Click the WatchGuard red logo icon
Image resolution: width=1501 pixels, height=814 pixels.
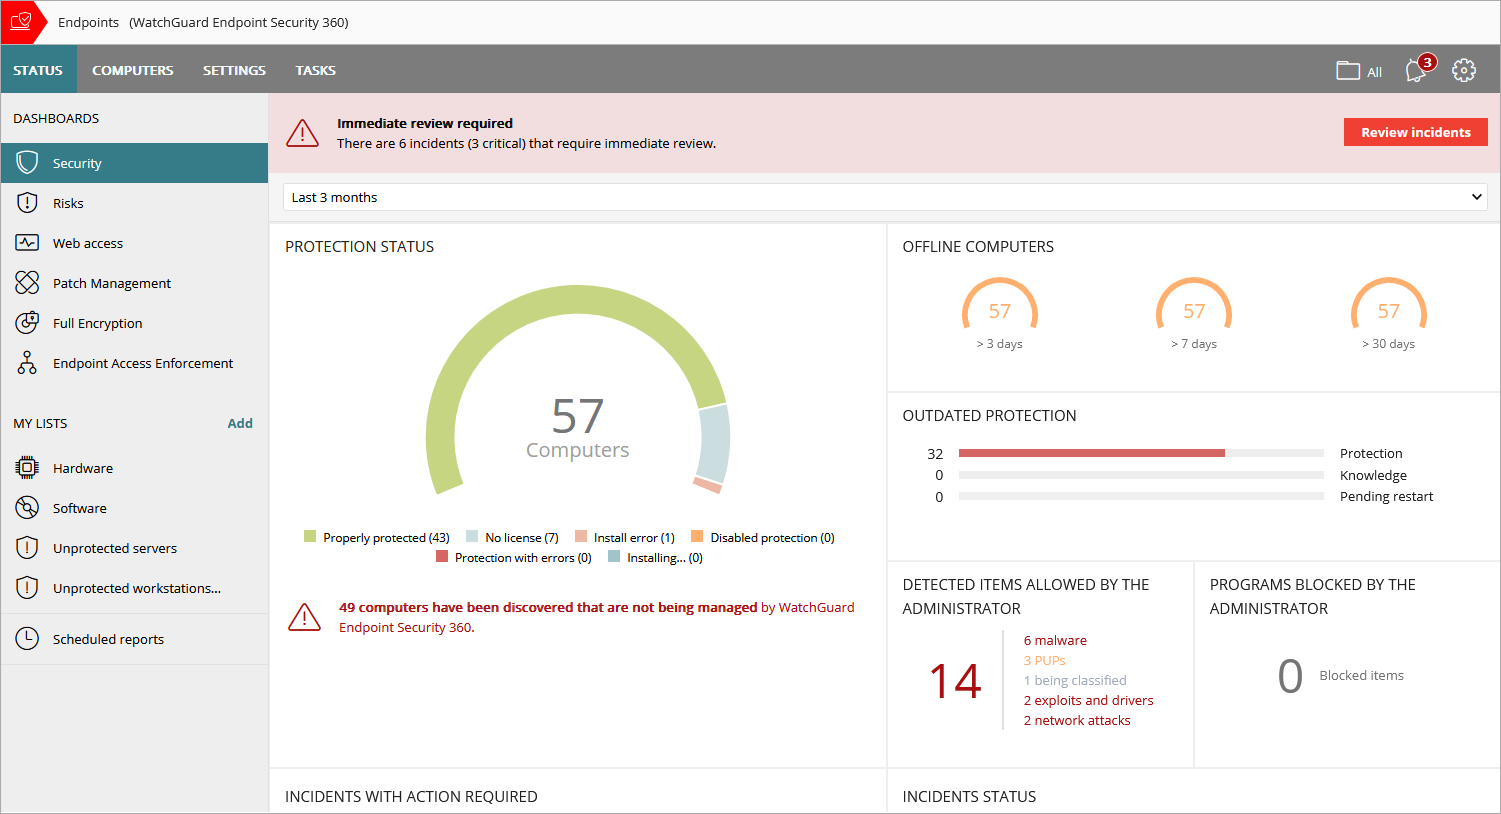[x=21, y=22]
